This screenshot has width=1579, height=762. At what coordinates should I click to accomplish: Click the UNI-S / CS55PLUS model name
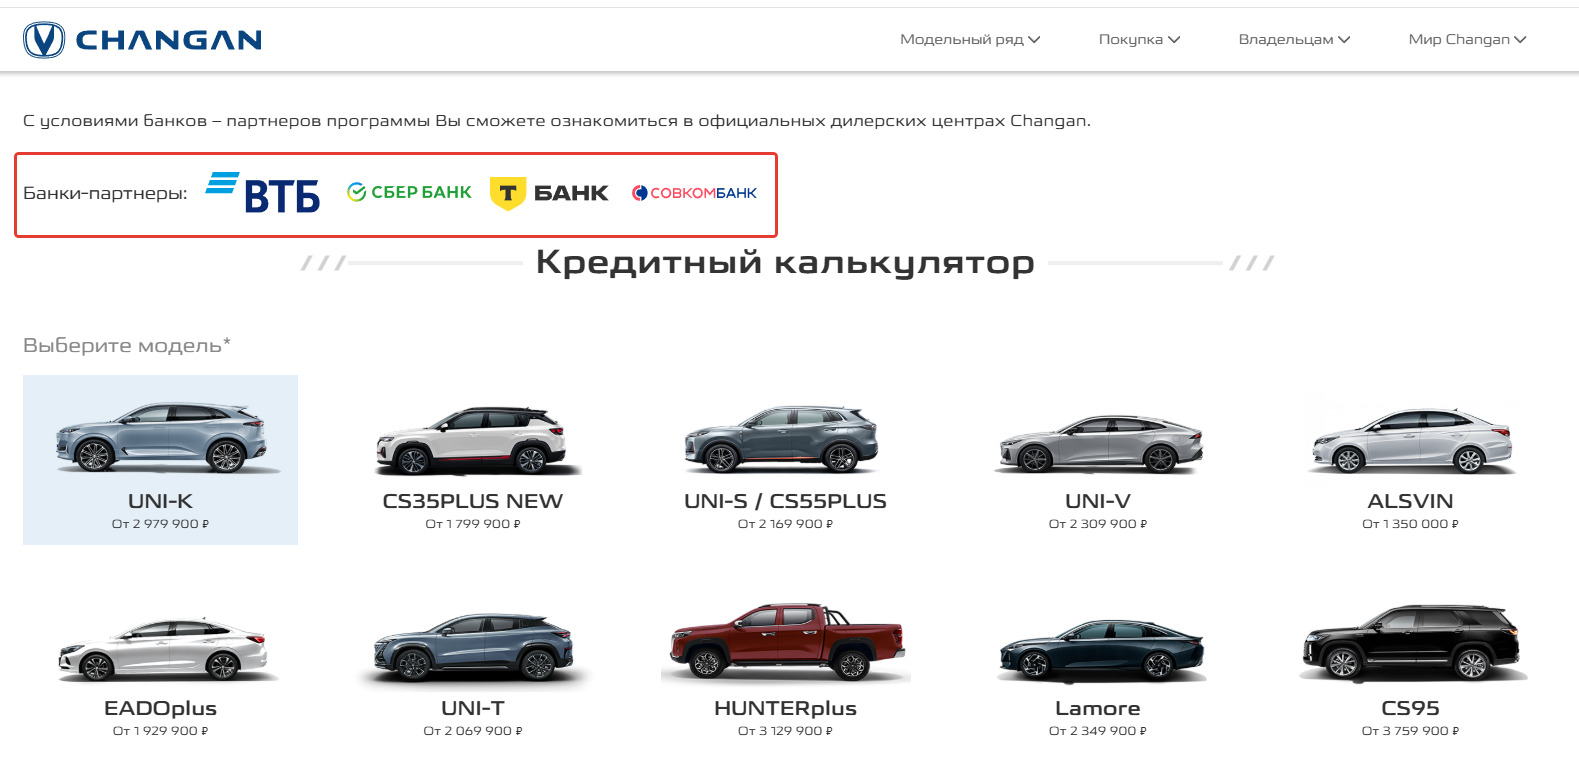(785, 501)
